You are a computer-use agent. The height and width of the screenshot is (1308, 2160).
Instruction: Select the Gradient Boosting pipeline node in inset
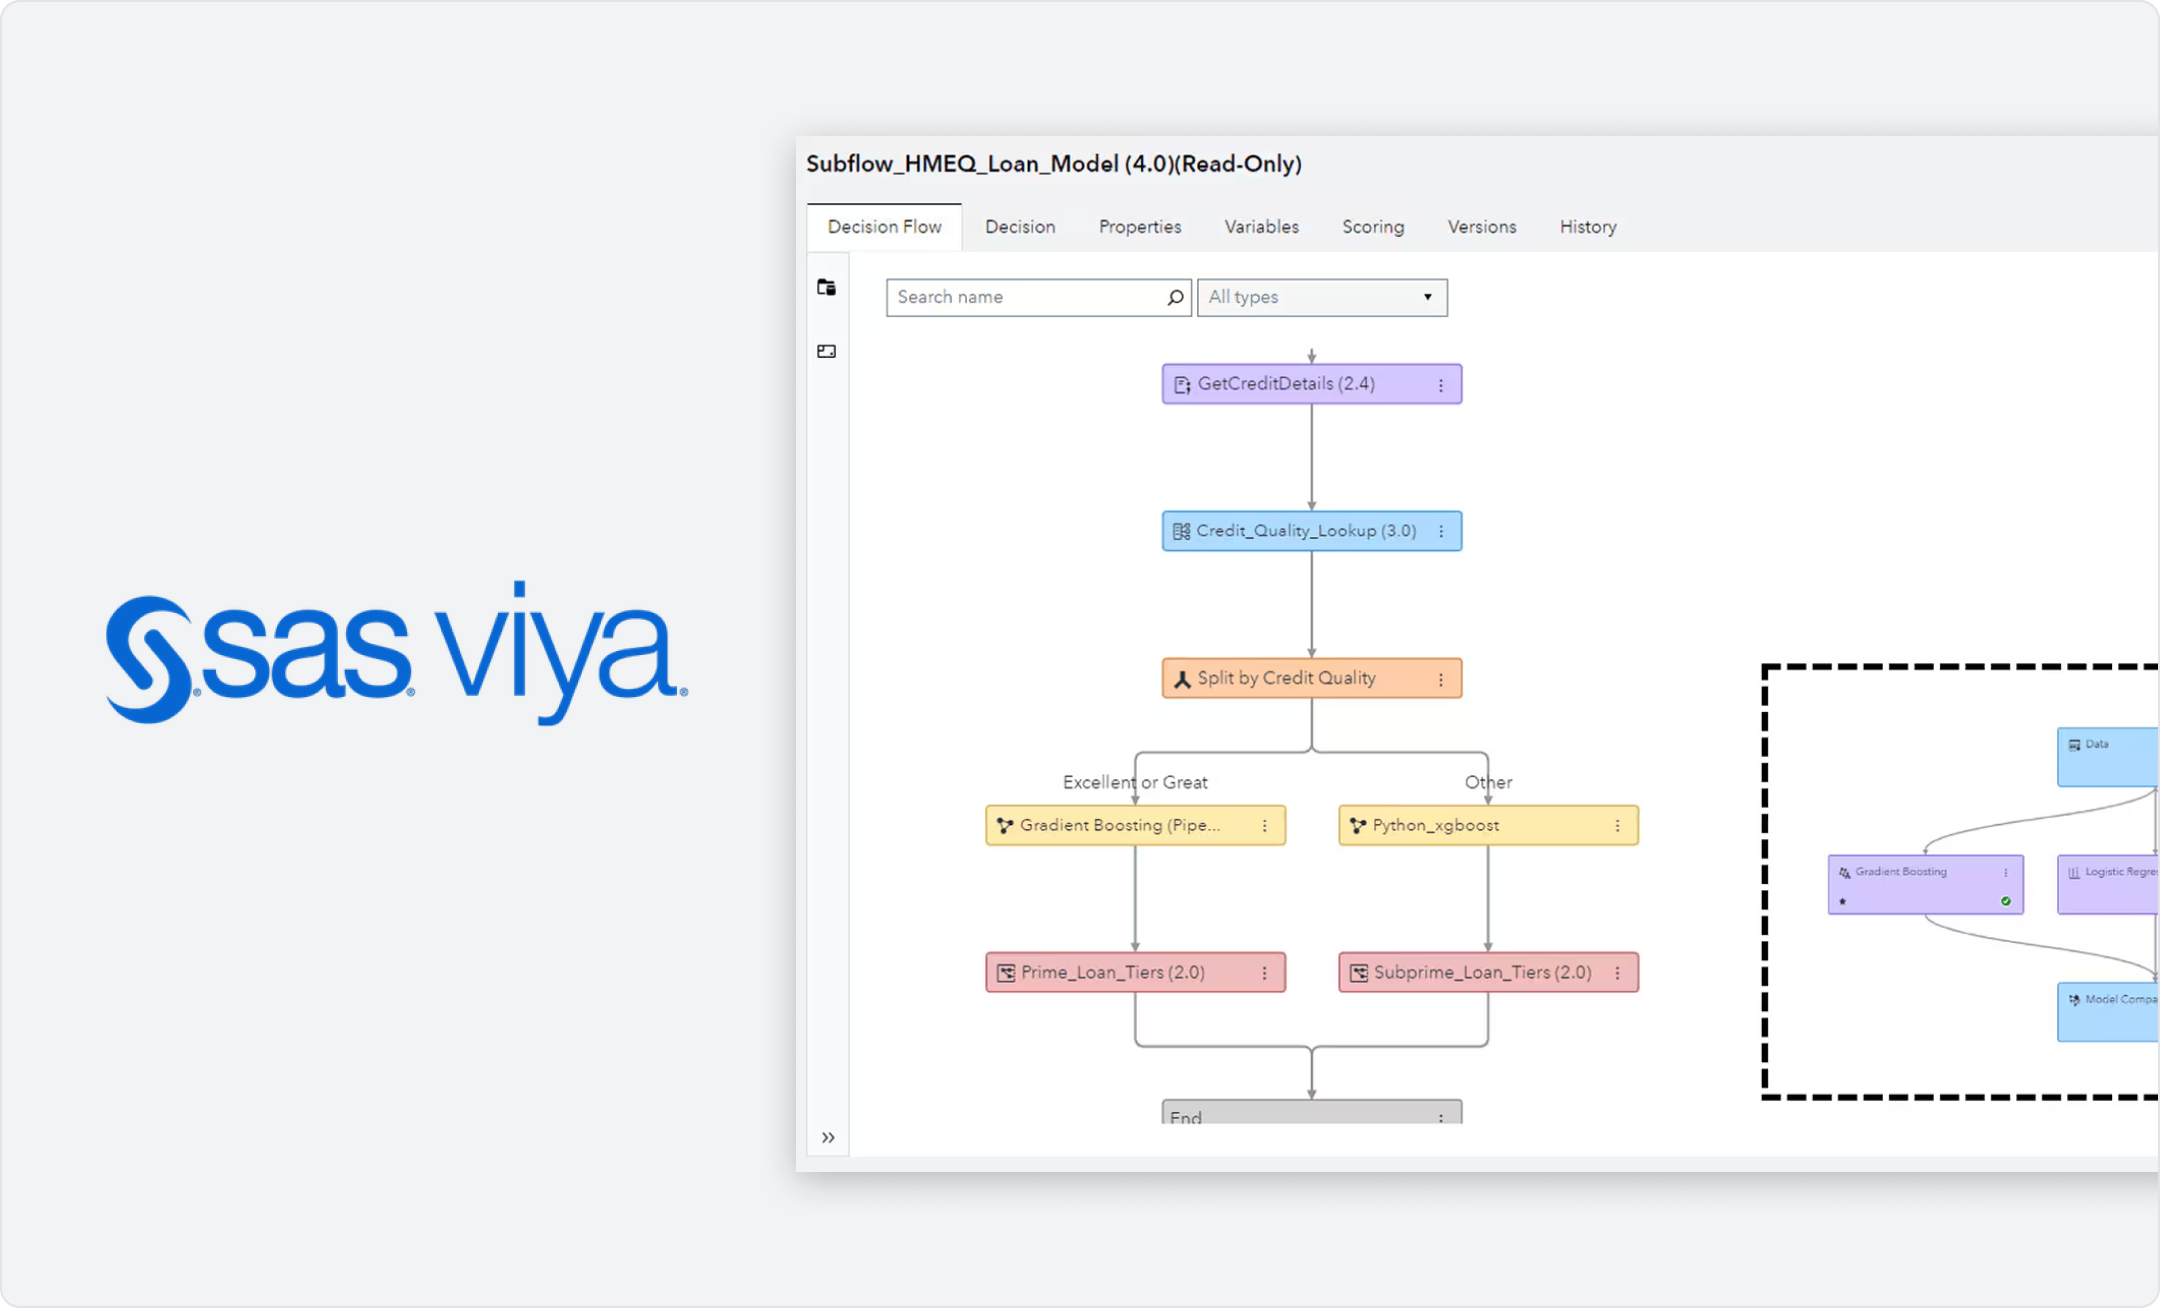(x=1926, y=884)
